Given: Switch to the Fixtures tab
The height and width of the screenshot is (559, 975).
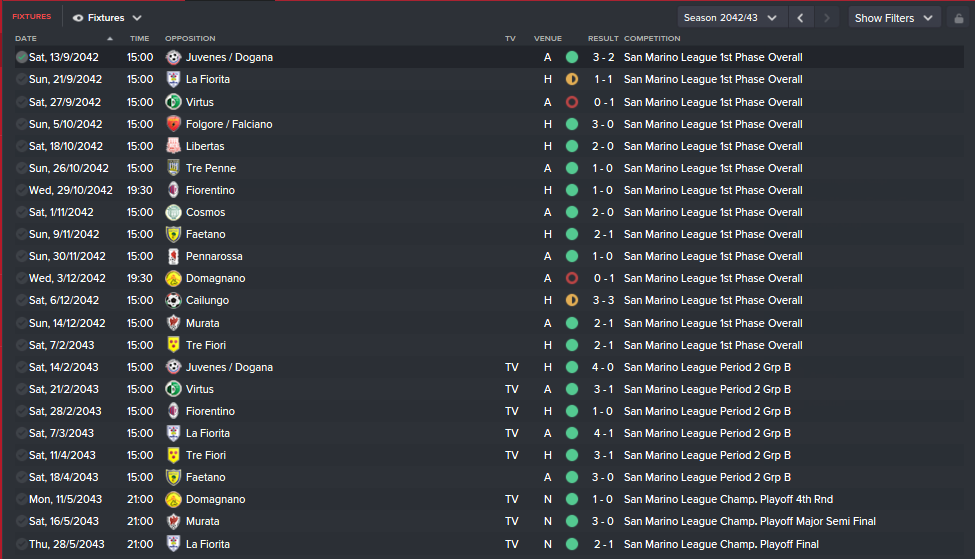Looking at the screenshot, I should coord(32,17).
